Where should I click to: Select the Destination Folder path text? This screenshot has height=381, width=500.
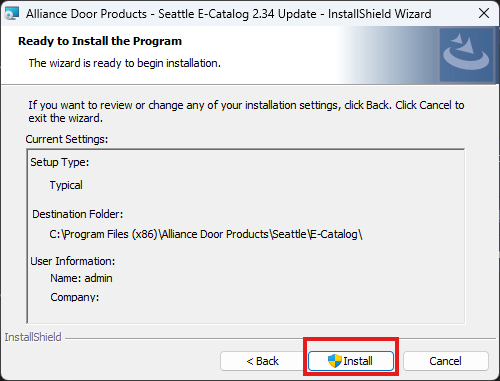coord(206,234)
